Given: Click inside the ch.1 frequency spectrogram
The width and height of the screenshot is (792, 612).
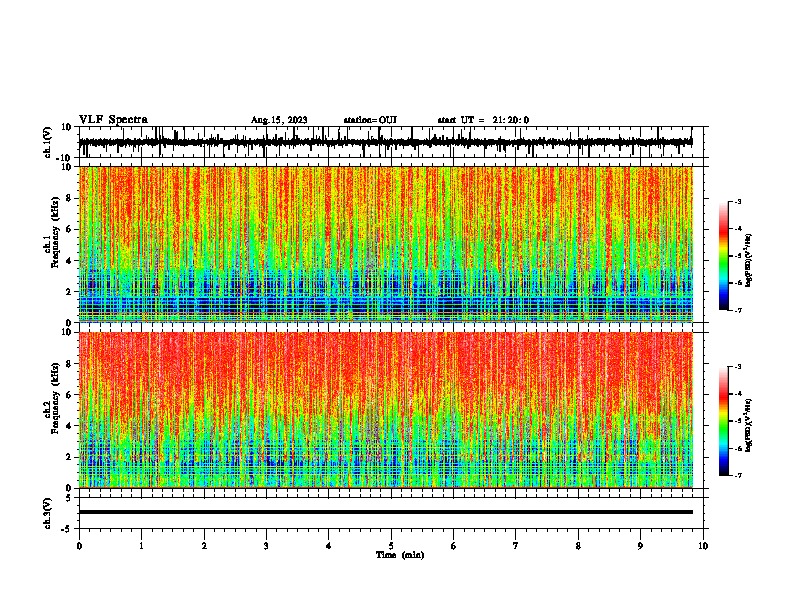Looking at the screenshot, I should 386,244.
